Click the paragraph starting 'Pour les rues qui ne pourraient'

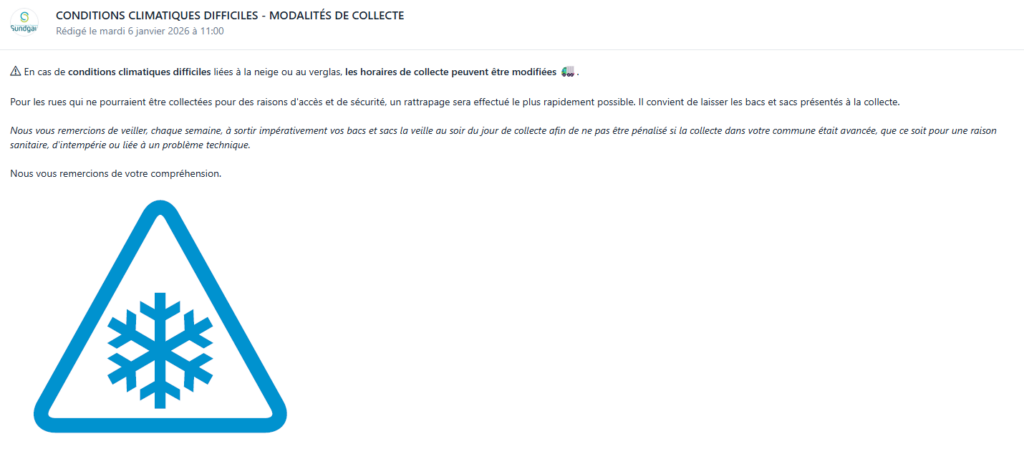[x=455, y=103]
